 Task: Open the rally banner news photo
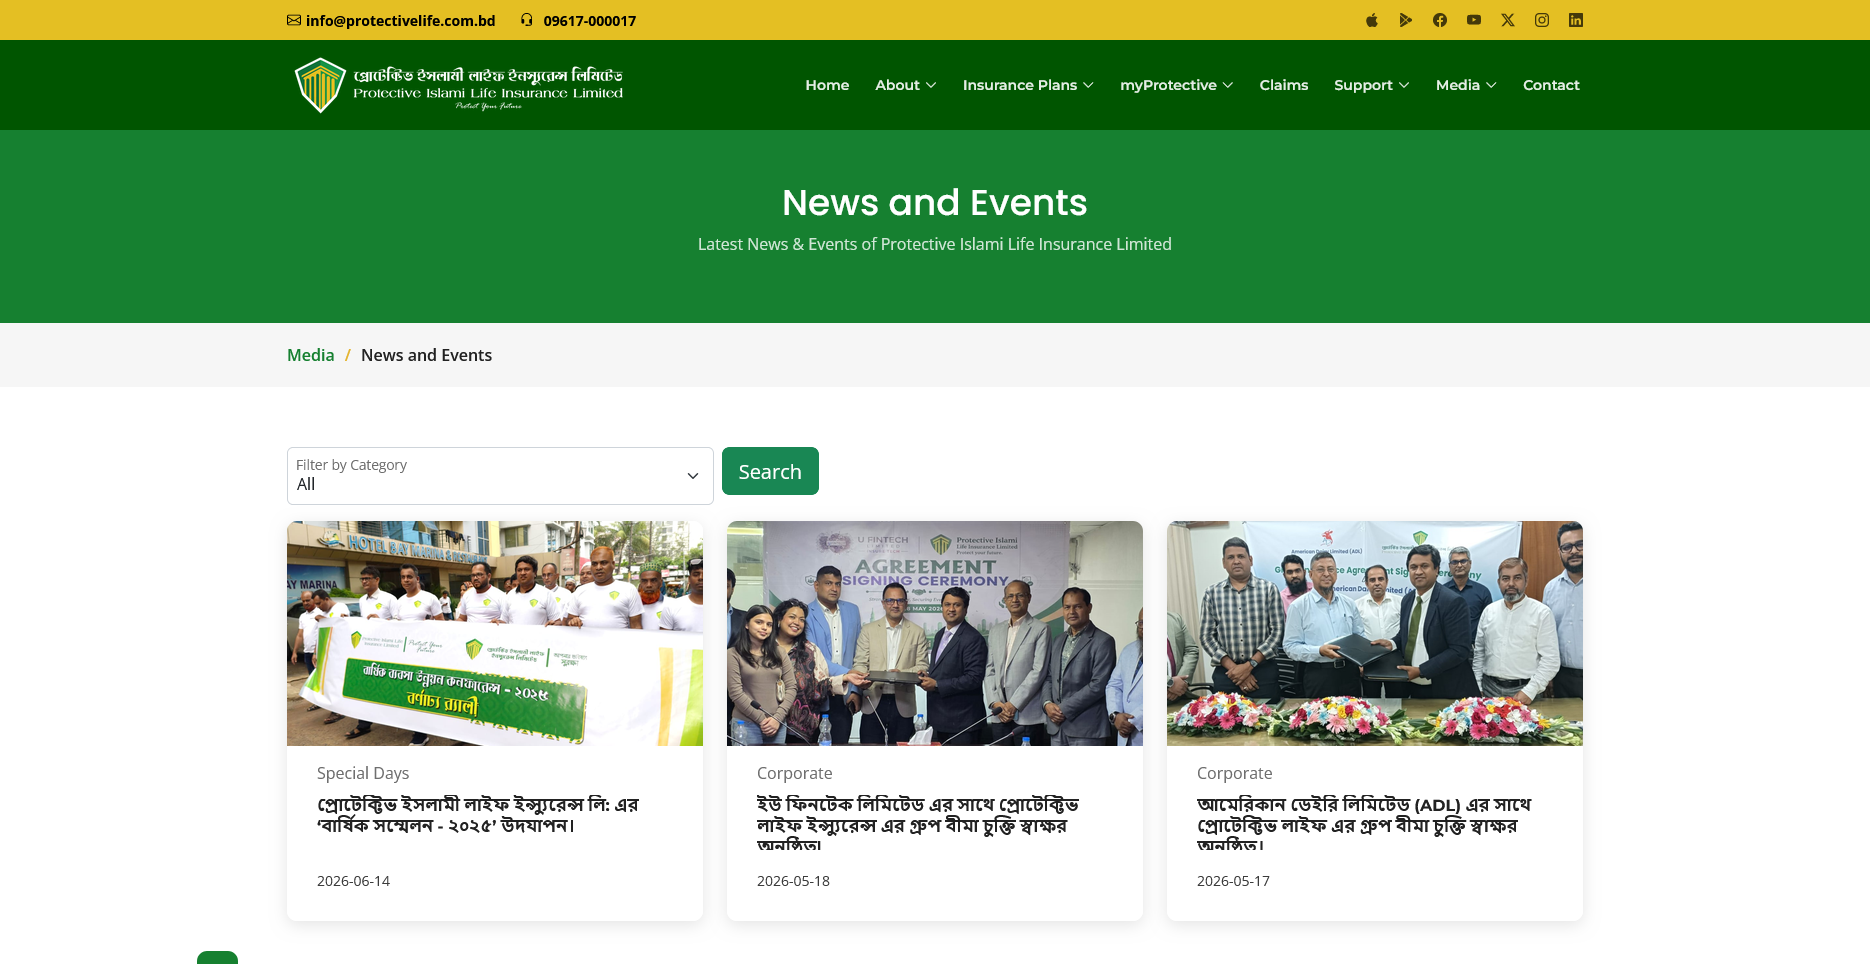(495, 633)
